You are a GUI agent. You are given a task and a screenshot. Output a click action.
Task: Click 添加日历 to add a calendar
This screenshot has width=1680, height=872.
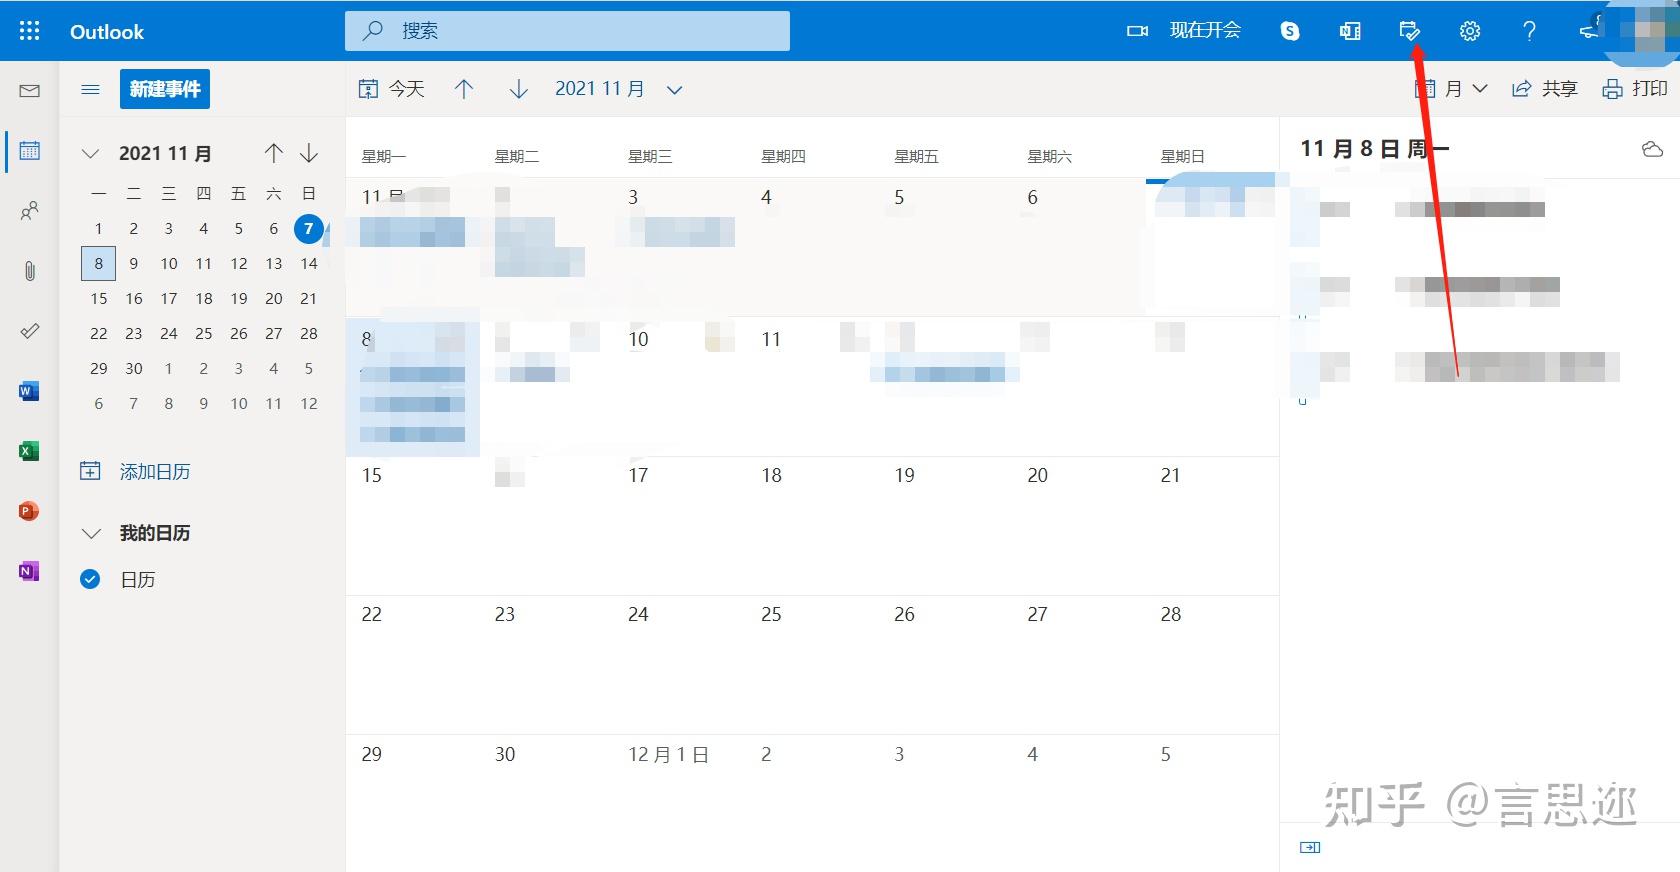[x=135, y=471]
